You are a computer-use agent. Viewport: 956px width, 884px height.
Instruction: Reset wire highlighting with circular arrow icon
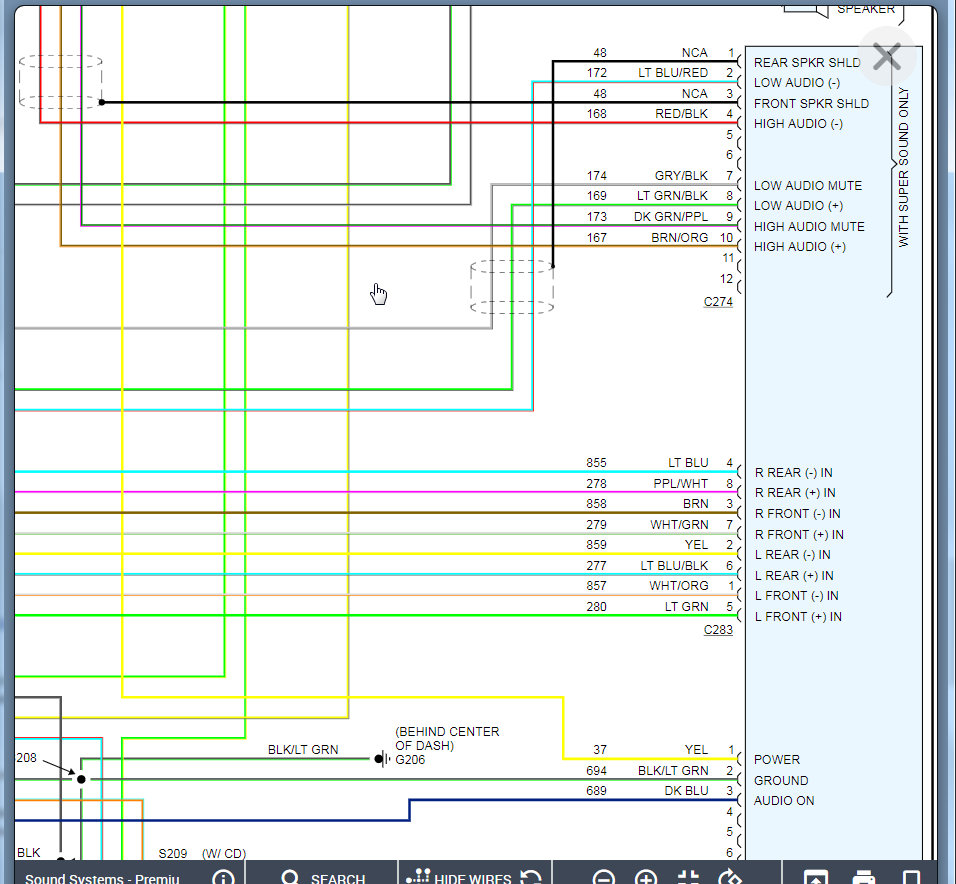531,877
